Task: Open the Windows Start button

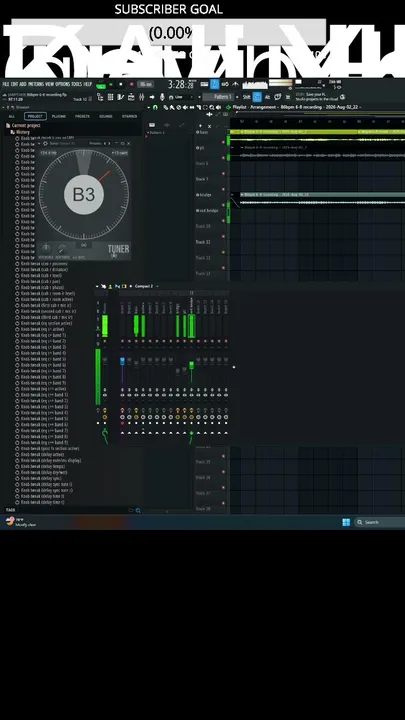Action: click(x=346, y=522)
